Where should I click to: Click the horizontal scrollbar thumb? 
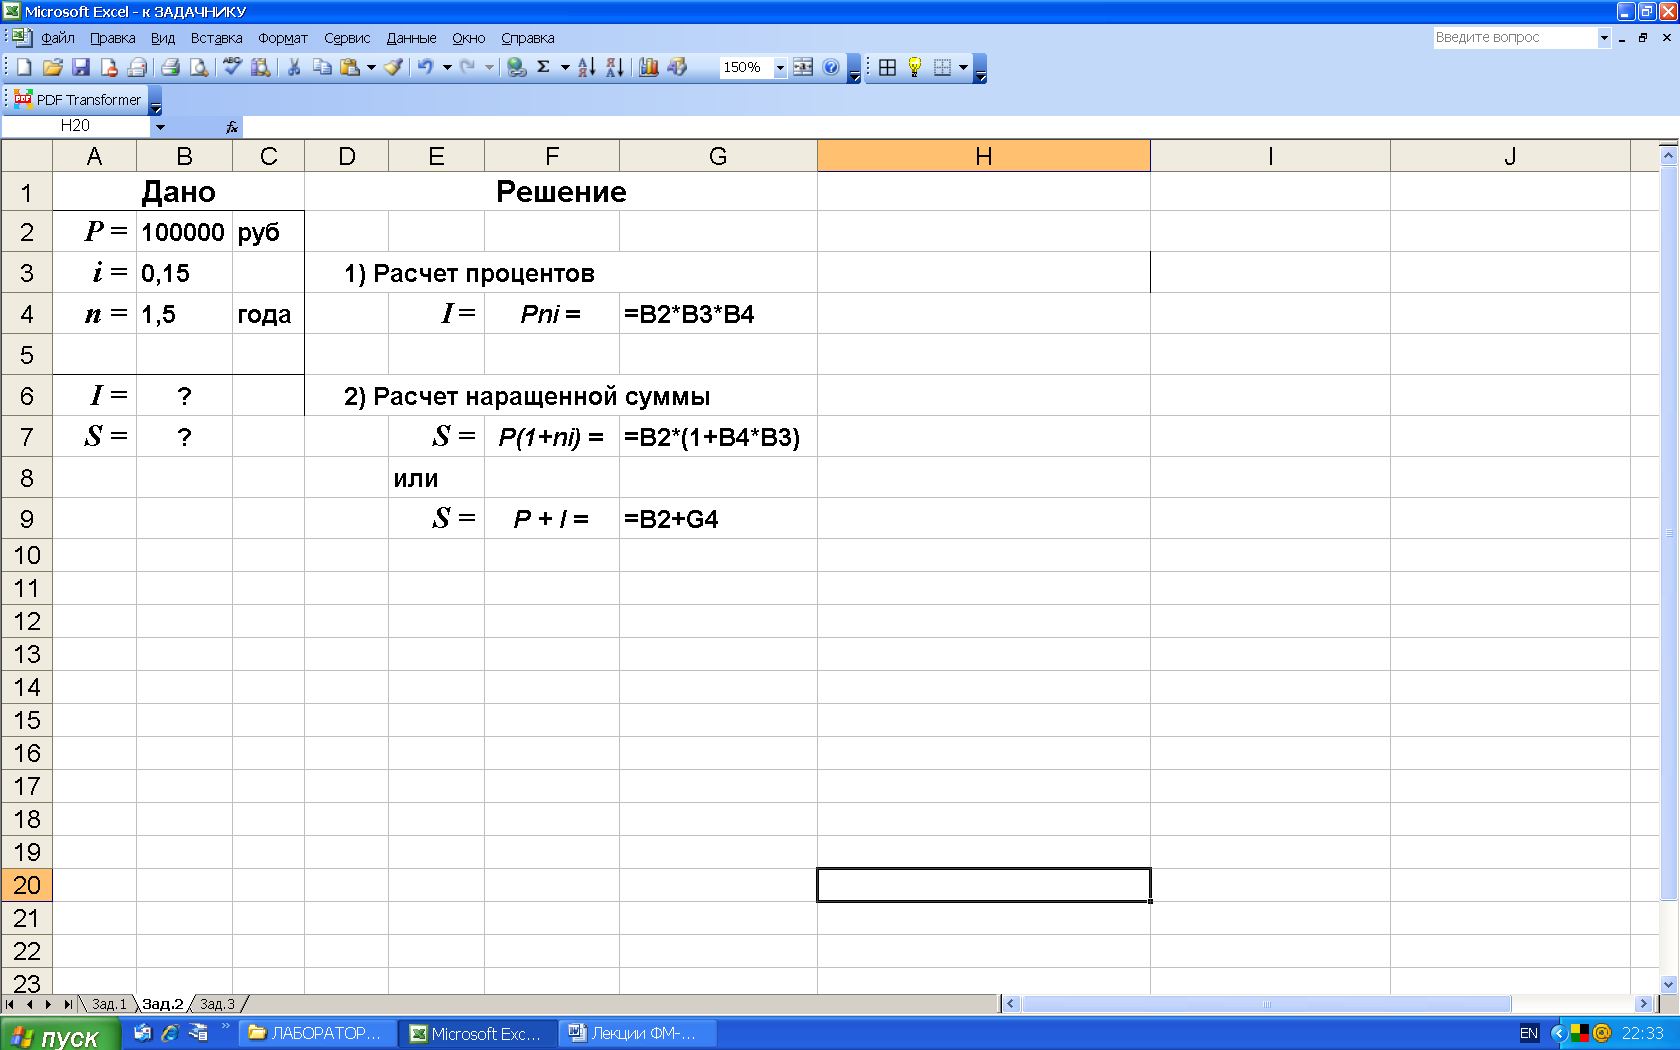click(x=1266, y=1004)
